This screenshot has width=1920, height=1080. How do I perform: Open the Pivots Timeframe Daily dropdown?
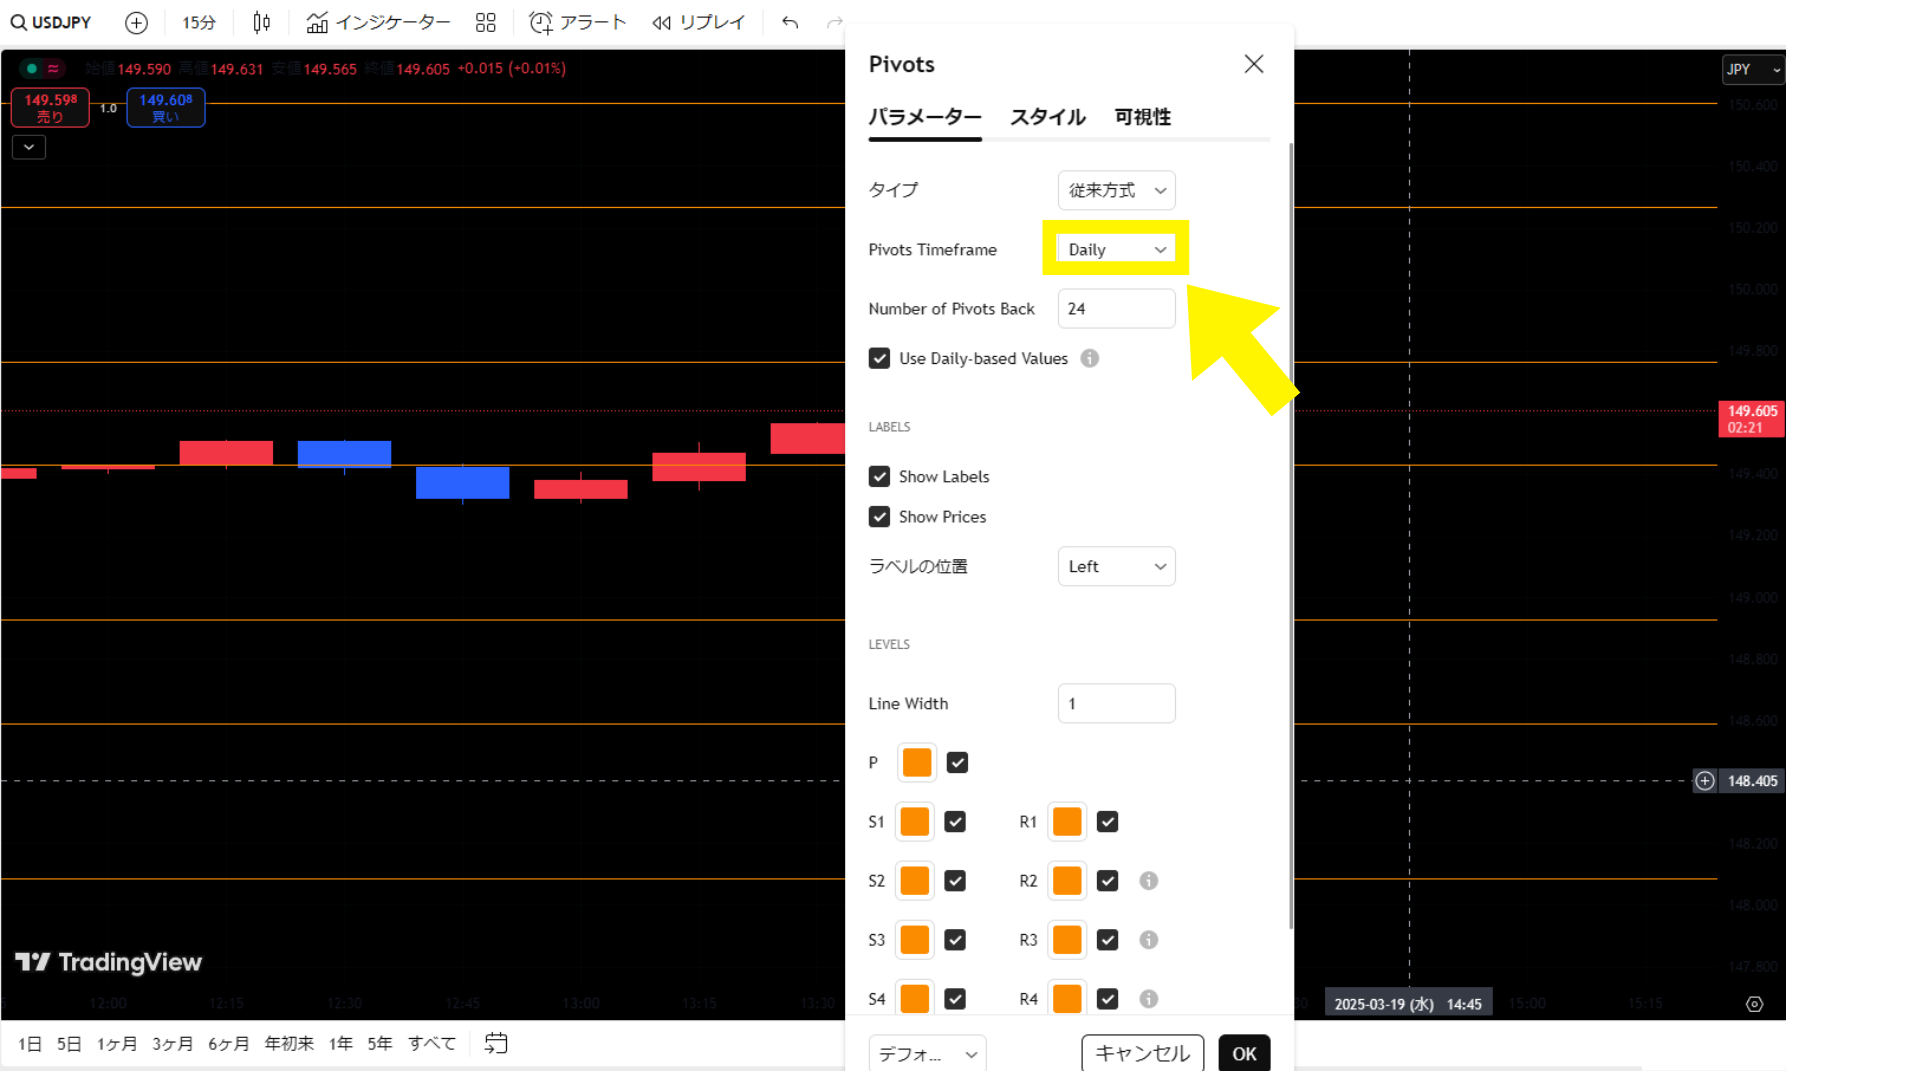[1116, 249]
